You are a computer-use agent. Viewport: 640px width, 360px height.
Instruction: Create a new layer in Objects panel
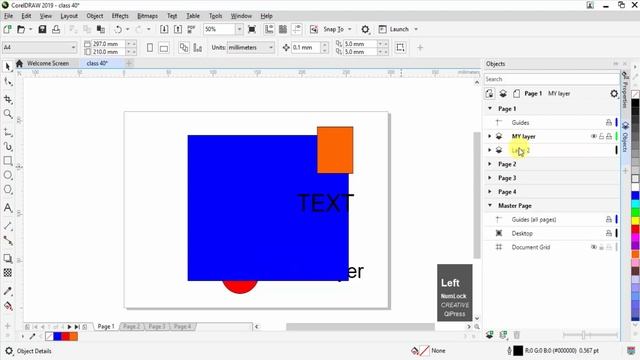[490, 336]
